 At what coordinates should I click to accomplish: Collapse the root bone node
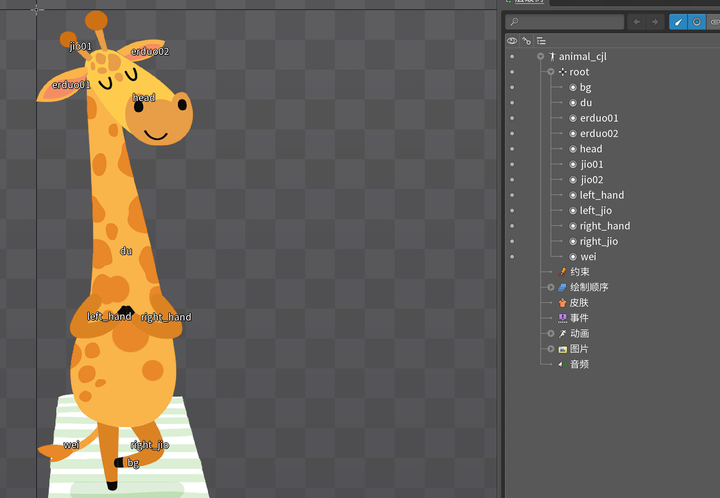pos(550,72)
